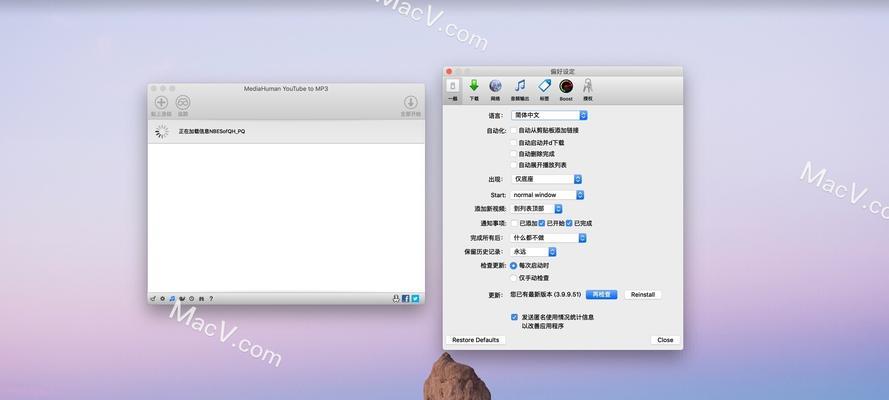The height and width of the screenshot is (400, 889).
Task: Click the snail speed-limit icon in bottom bar
Action: pyautogui.click(x=182, y=299)
